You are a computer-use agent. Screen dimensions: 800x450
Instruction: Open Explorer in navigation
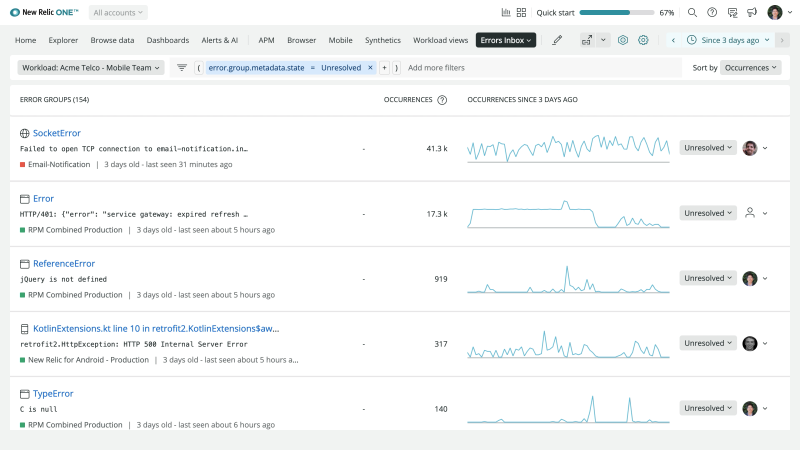[x=63, y=40]
